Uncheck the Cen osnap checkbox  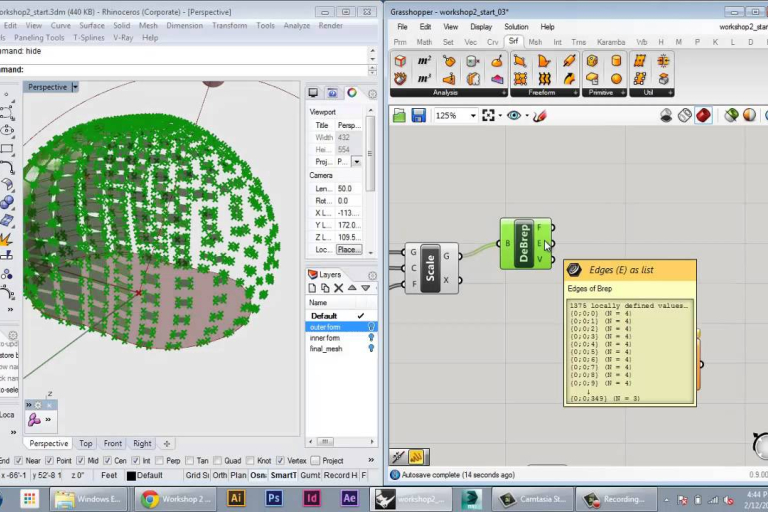click(x=107, y=461)
